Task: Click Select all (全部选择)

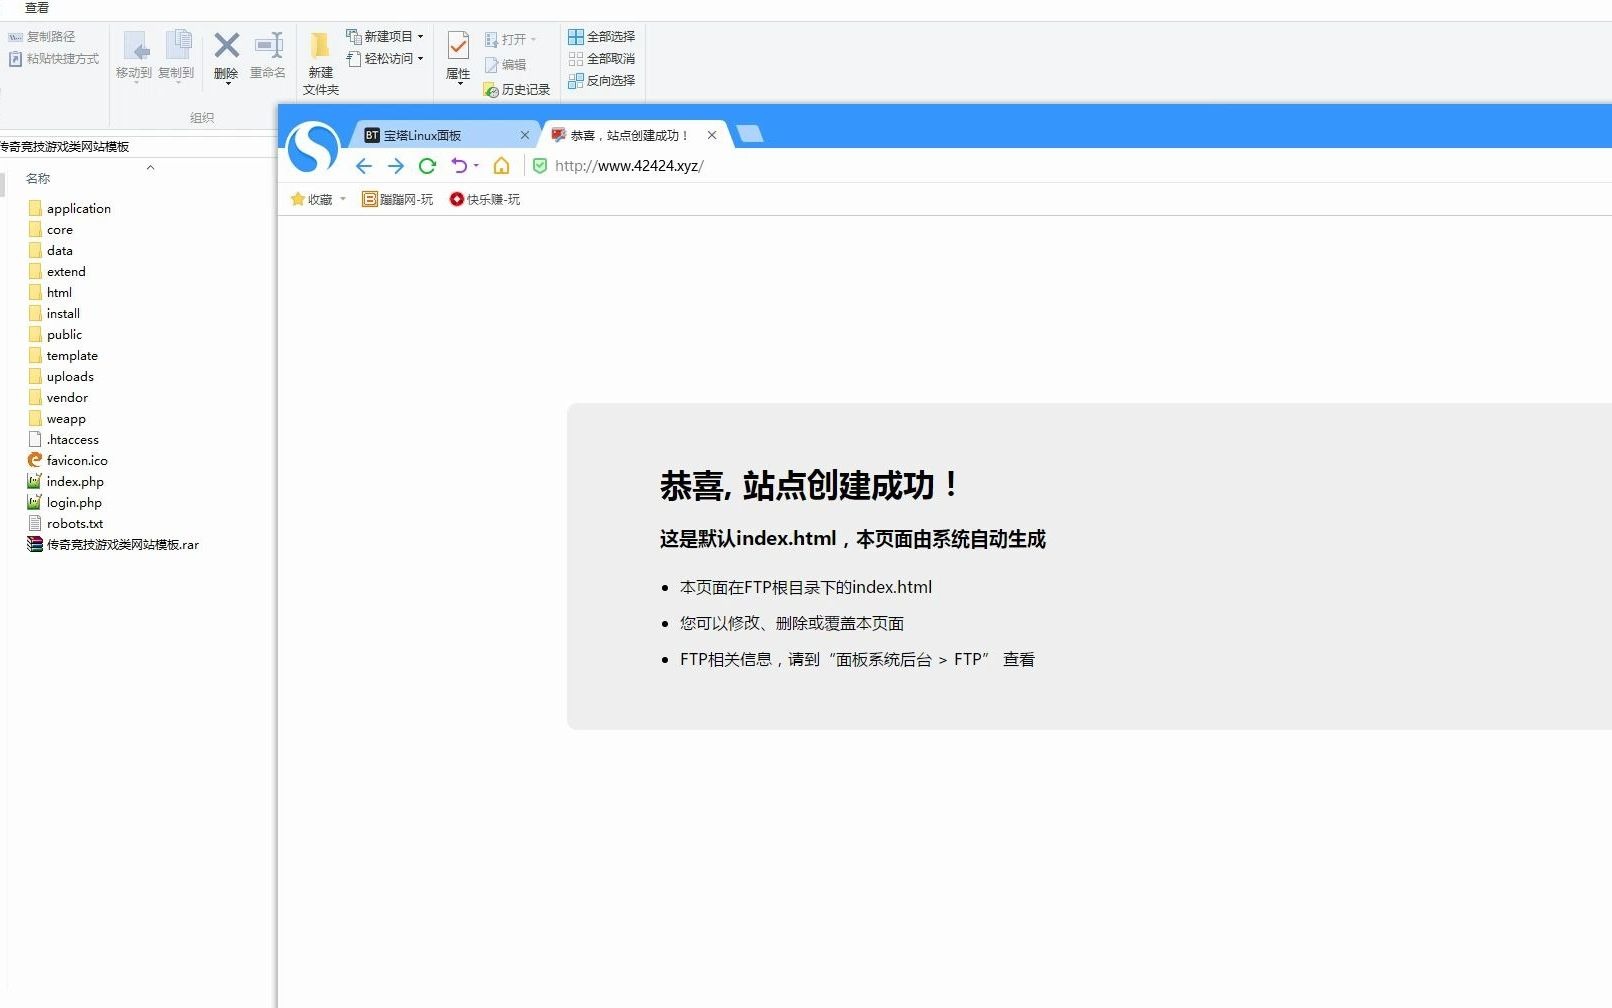Action: [x=602, y=36]
